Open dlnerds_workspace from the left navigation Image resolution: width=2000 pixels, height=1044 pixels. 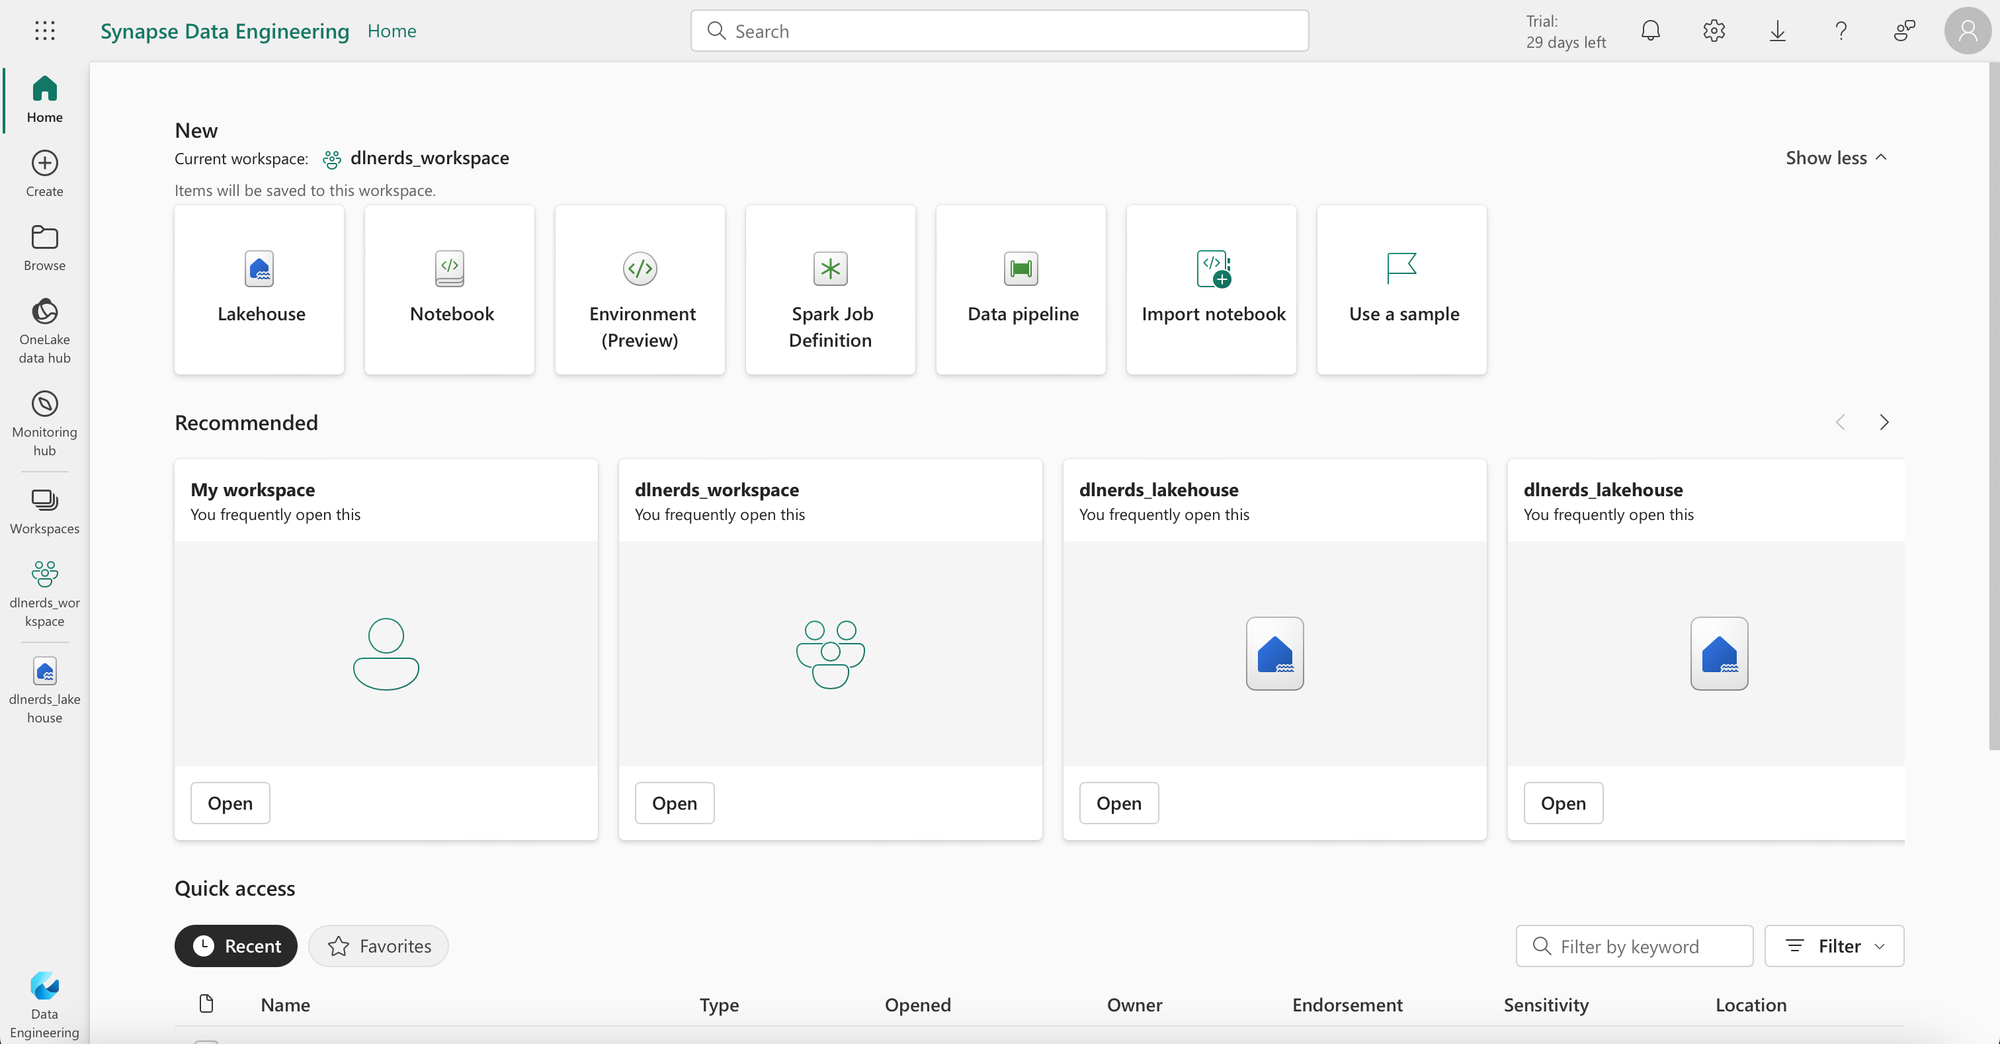click(x=45, y=594)
